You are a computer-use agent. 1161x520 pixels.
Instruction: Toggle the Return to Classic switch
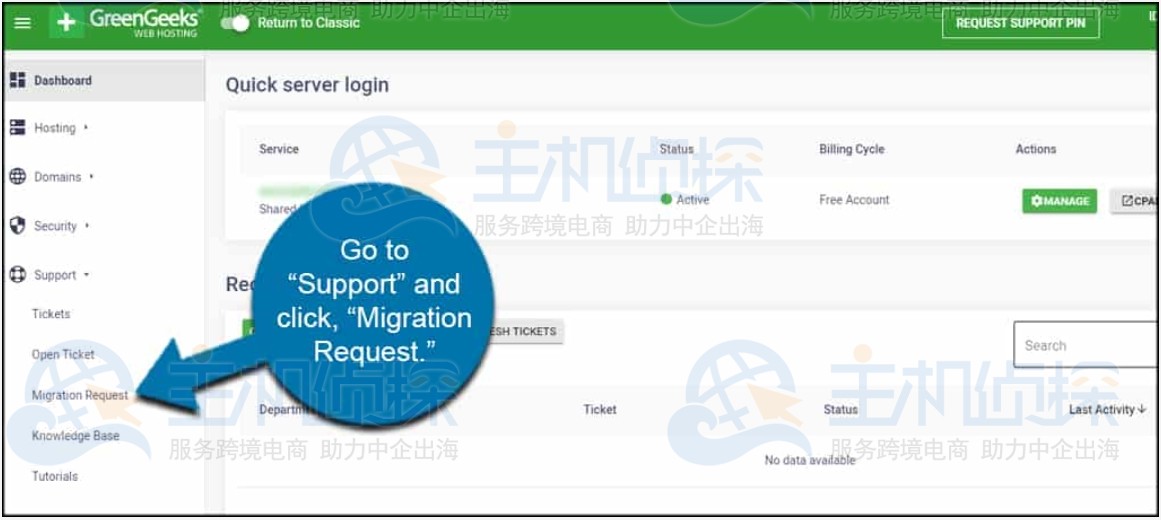pos(235,23)
